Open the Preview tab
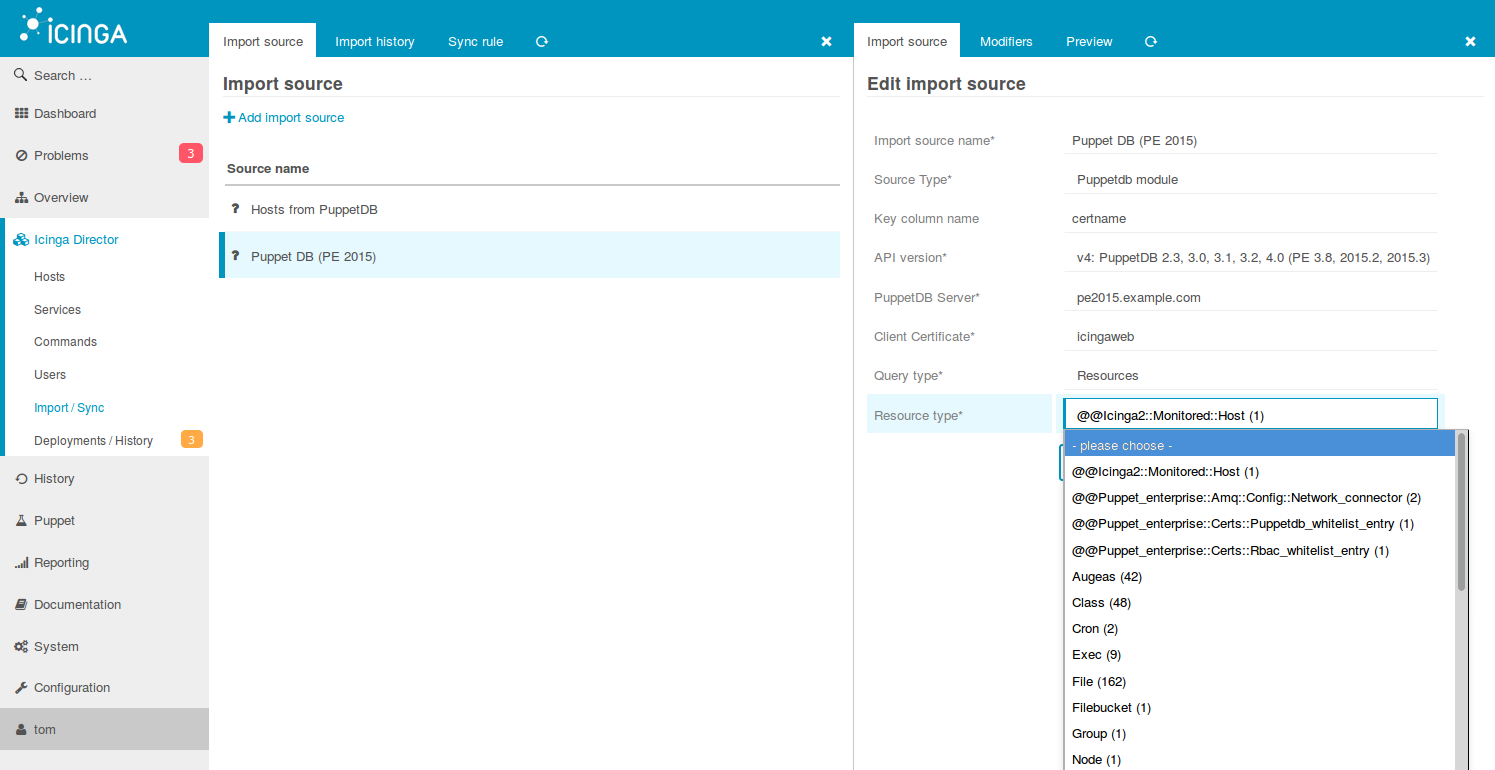The height and width of the screenshot is (770, 1495). click(1089, 41)
